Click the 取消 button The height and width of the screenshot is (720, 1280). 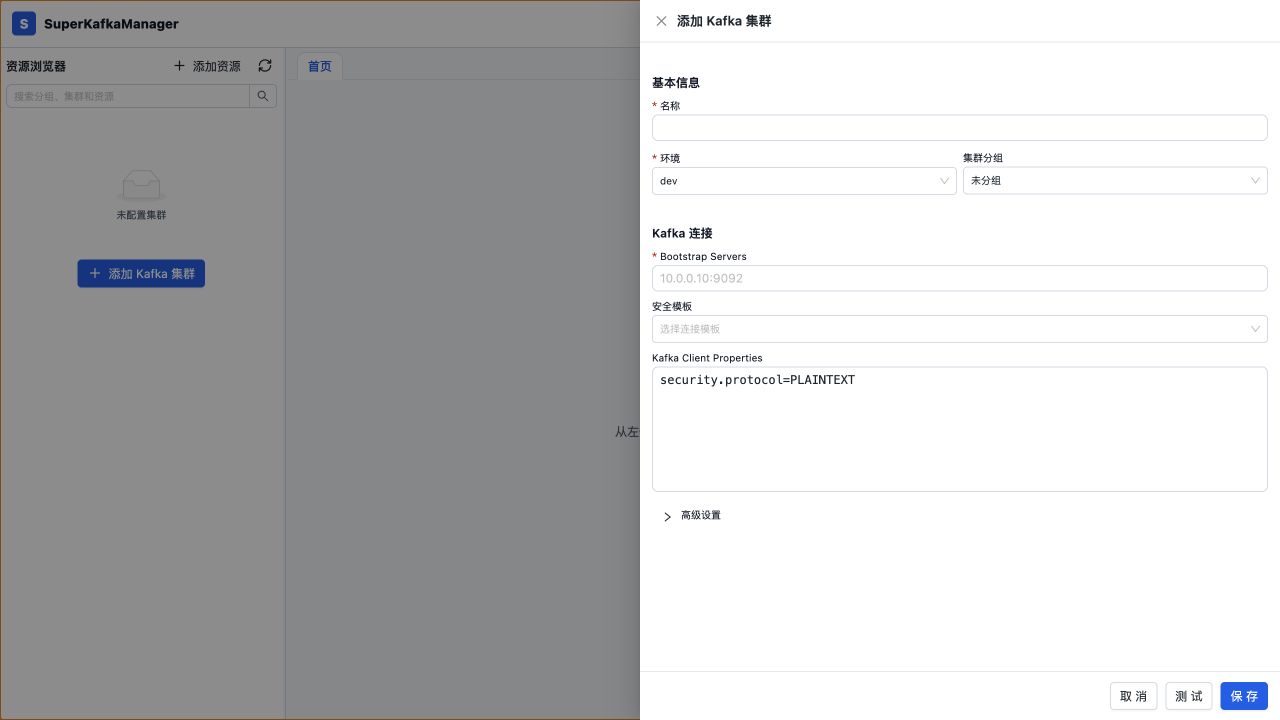[x=1134, y=696]
